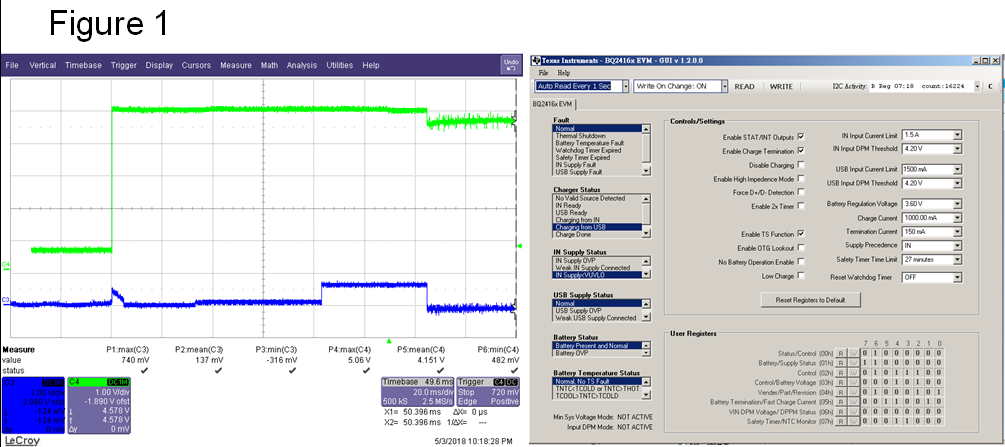This screenshot has height=447, width=1005.
Task: Select Charge Done in Charger Status list
Action: [x=597, y=234]
